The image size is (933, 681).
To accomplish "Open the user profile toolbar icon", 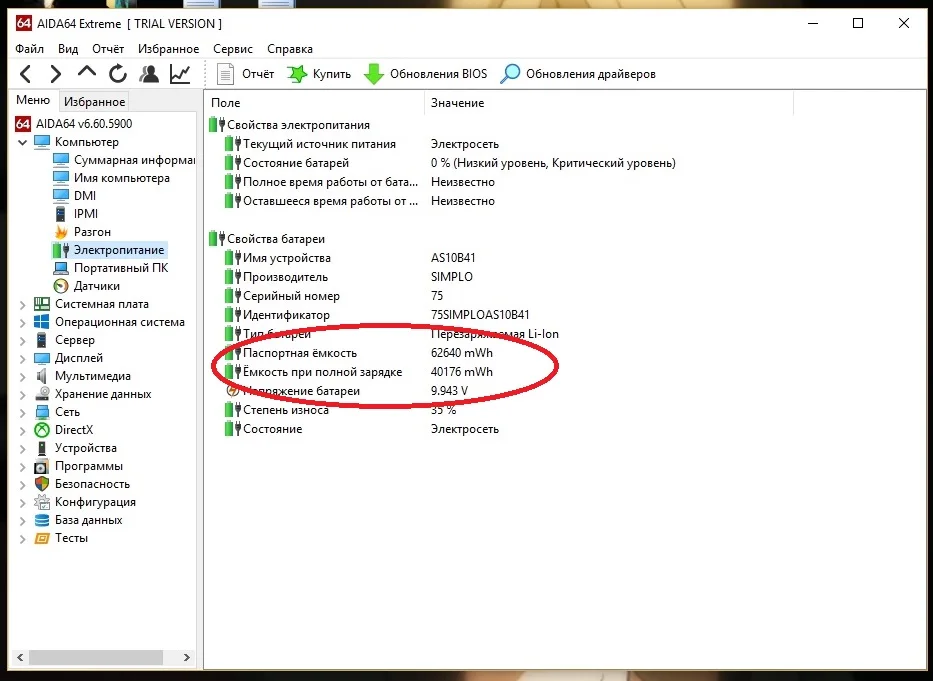I will pos(149,74).
